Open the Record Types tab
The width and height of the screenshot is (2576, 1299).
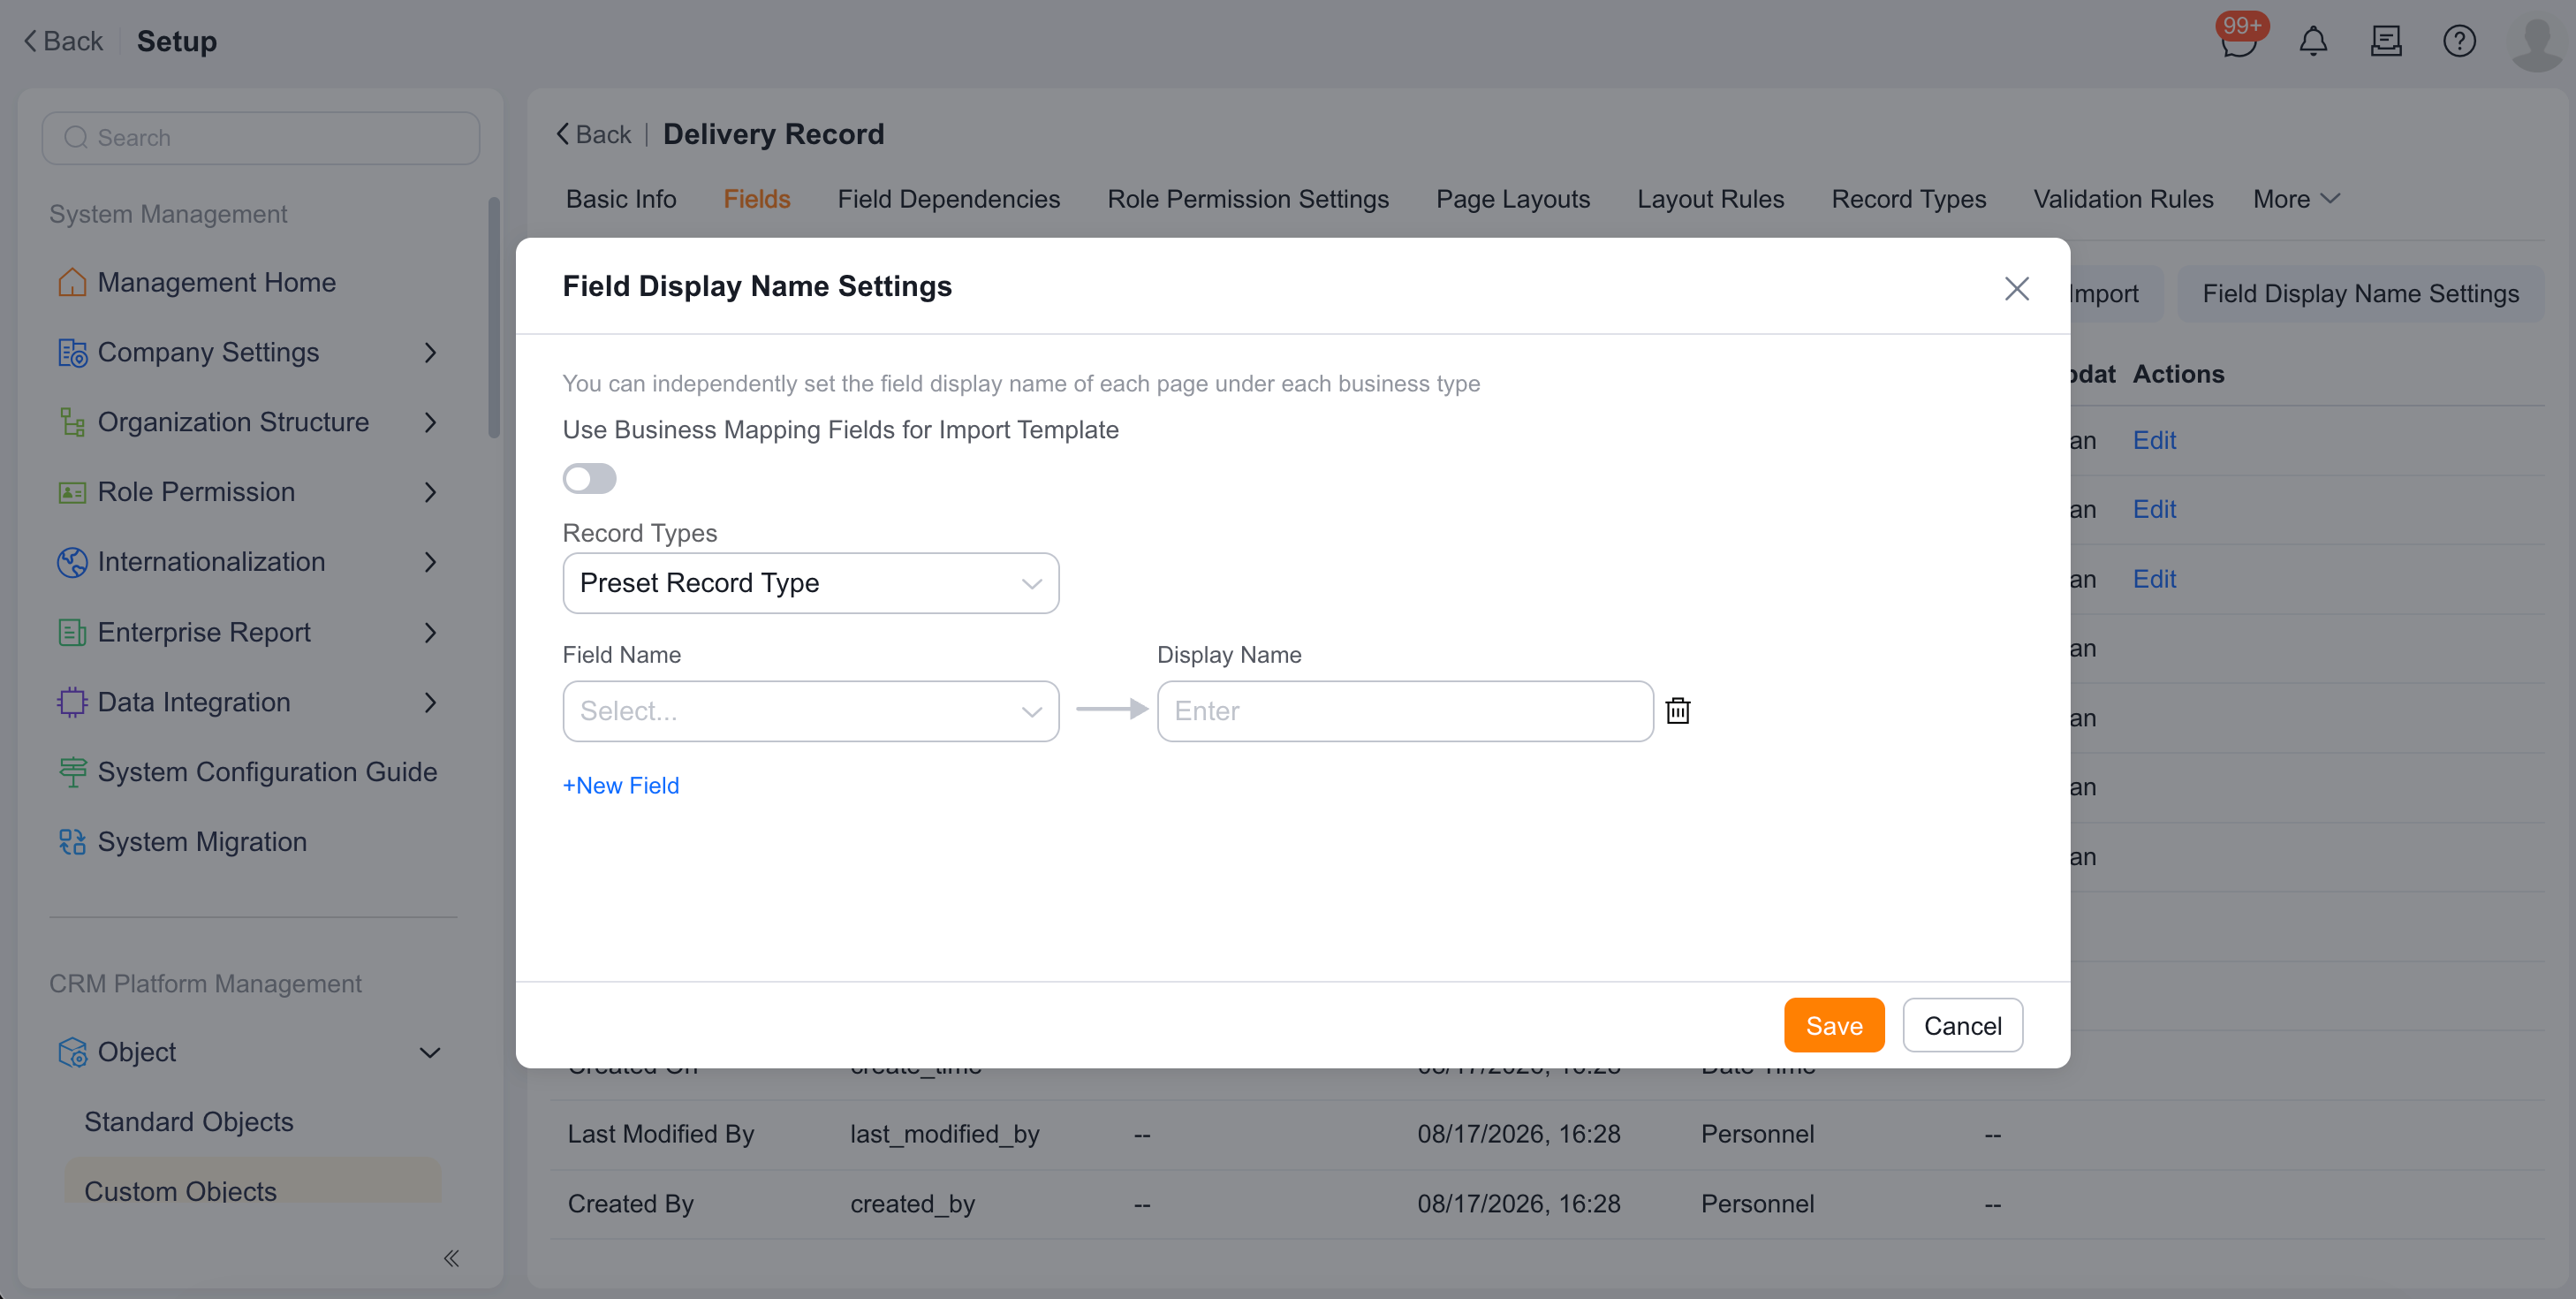(1908, 199)
